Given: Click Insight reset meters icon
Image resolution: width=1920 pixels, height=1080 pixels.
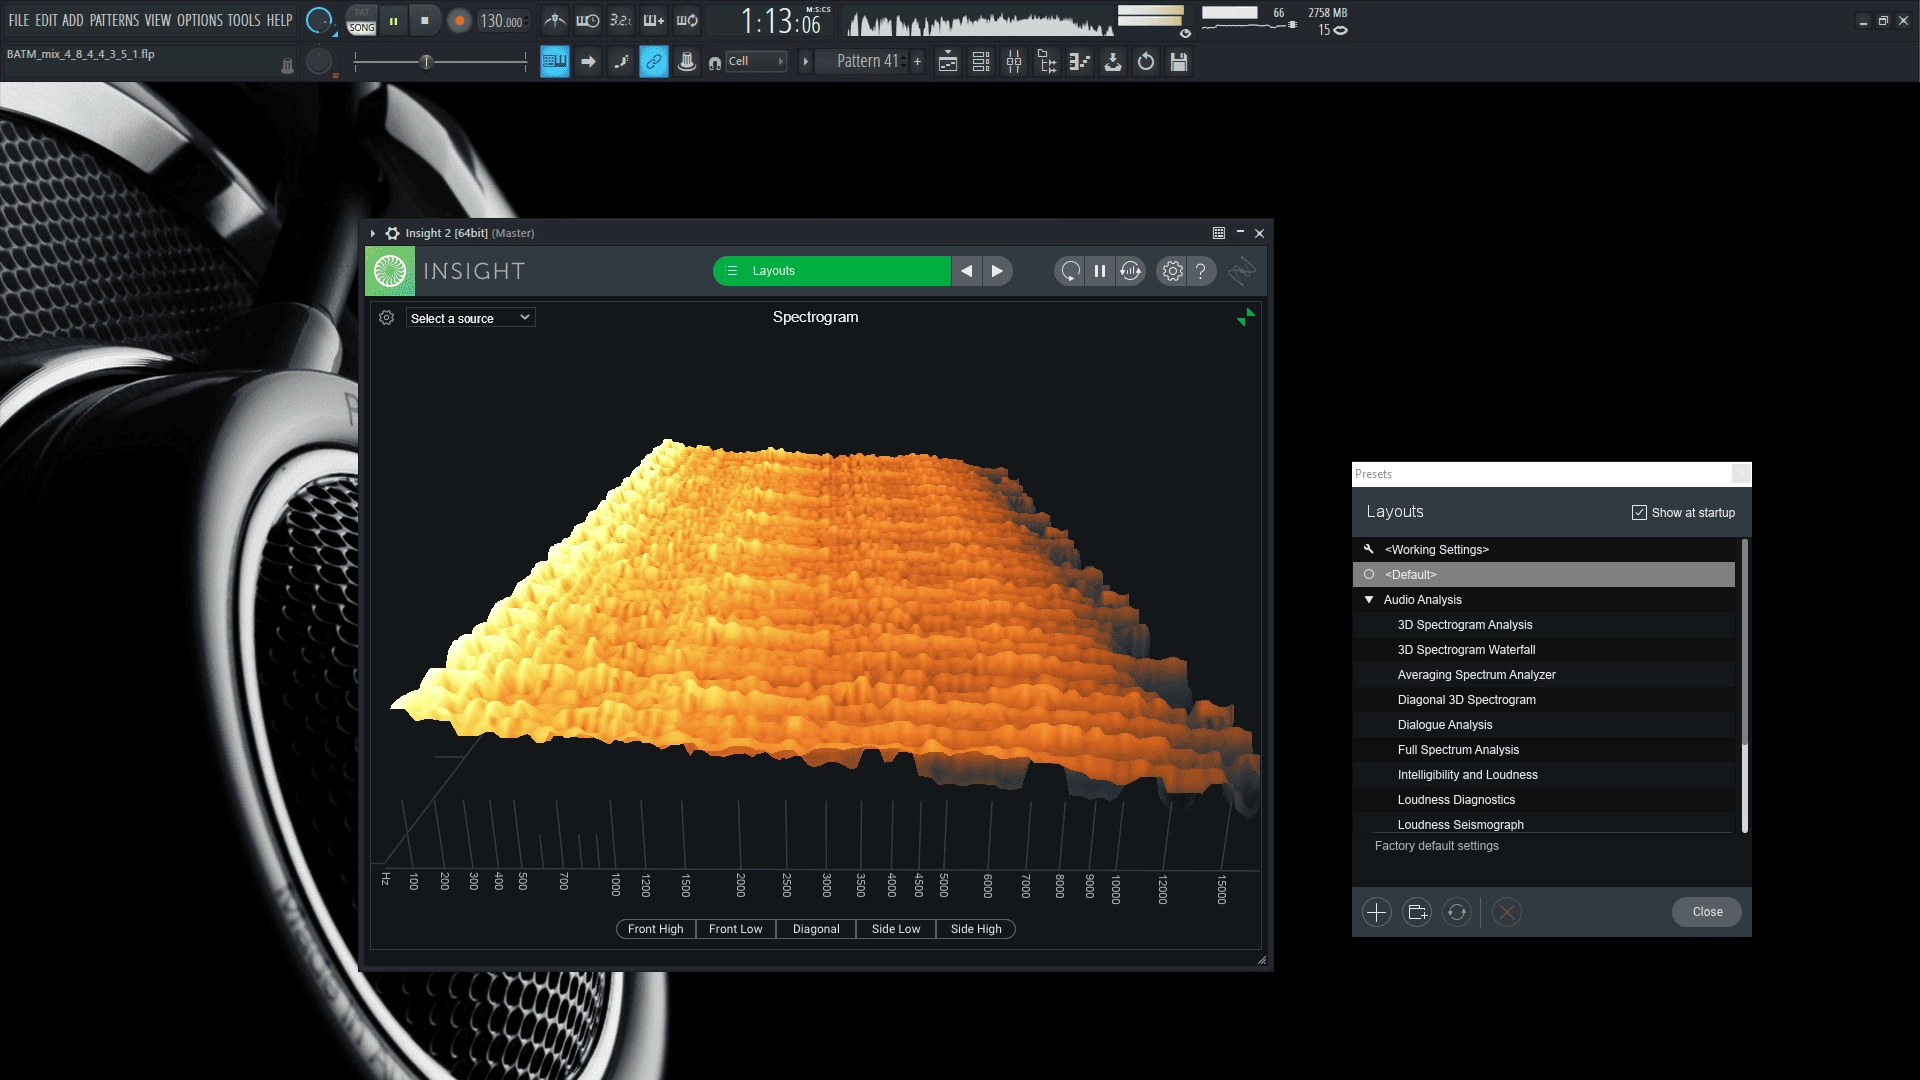Looking at the screenshot, I should point(1070,271).
